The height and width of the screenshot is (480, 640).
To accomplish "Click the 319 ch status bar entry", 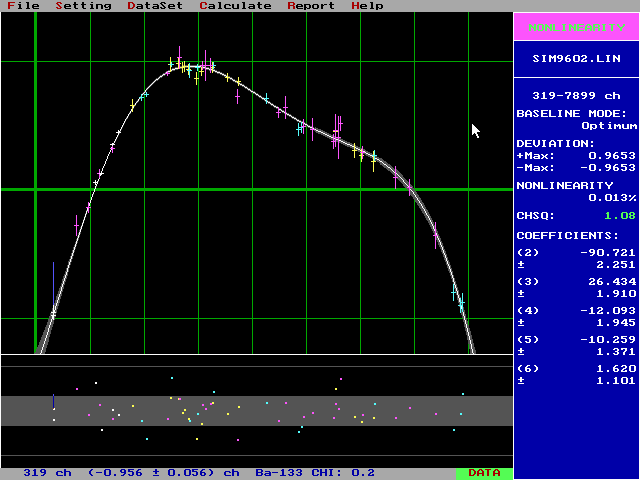I will (x=47, y=473).
